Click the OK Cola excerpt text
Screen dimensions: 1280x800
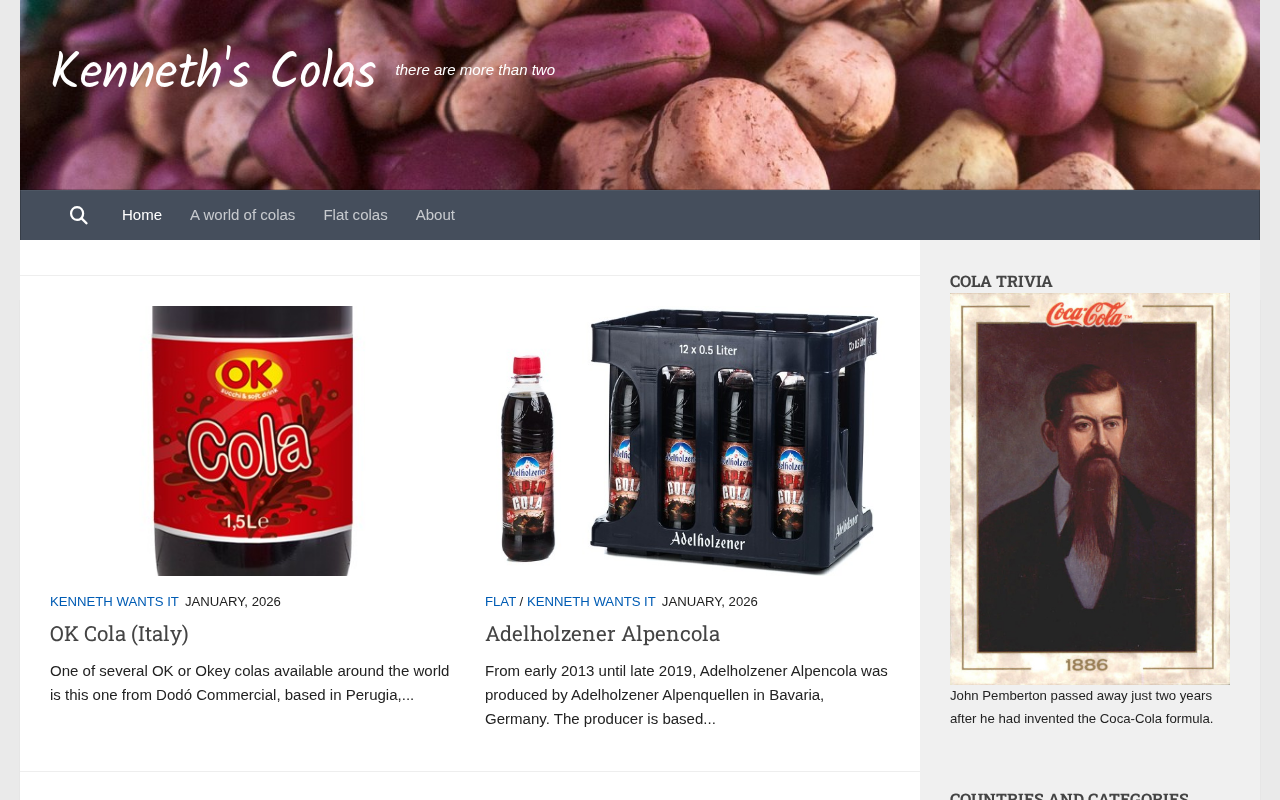pyautogui.click(x=250, y=683)
